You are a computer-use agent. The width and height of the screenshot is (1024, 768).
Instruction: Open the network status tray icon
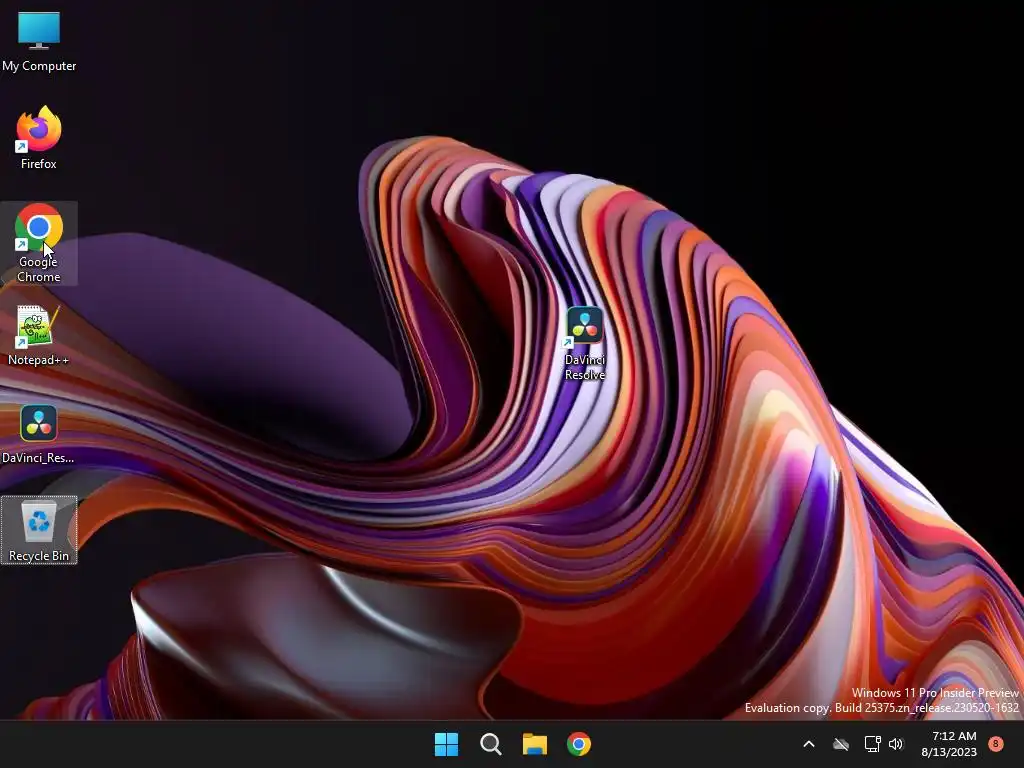pyautogui.click(x=872, y=744)
